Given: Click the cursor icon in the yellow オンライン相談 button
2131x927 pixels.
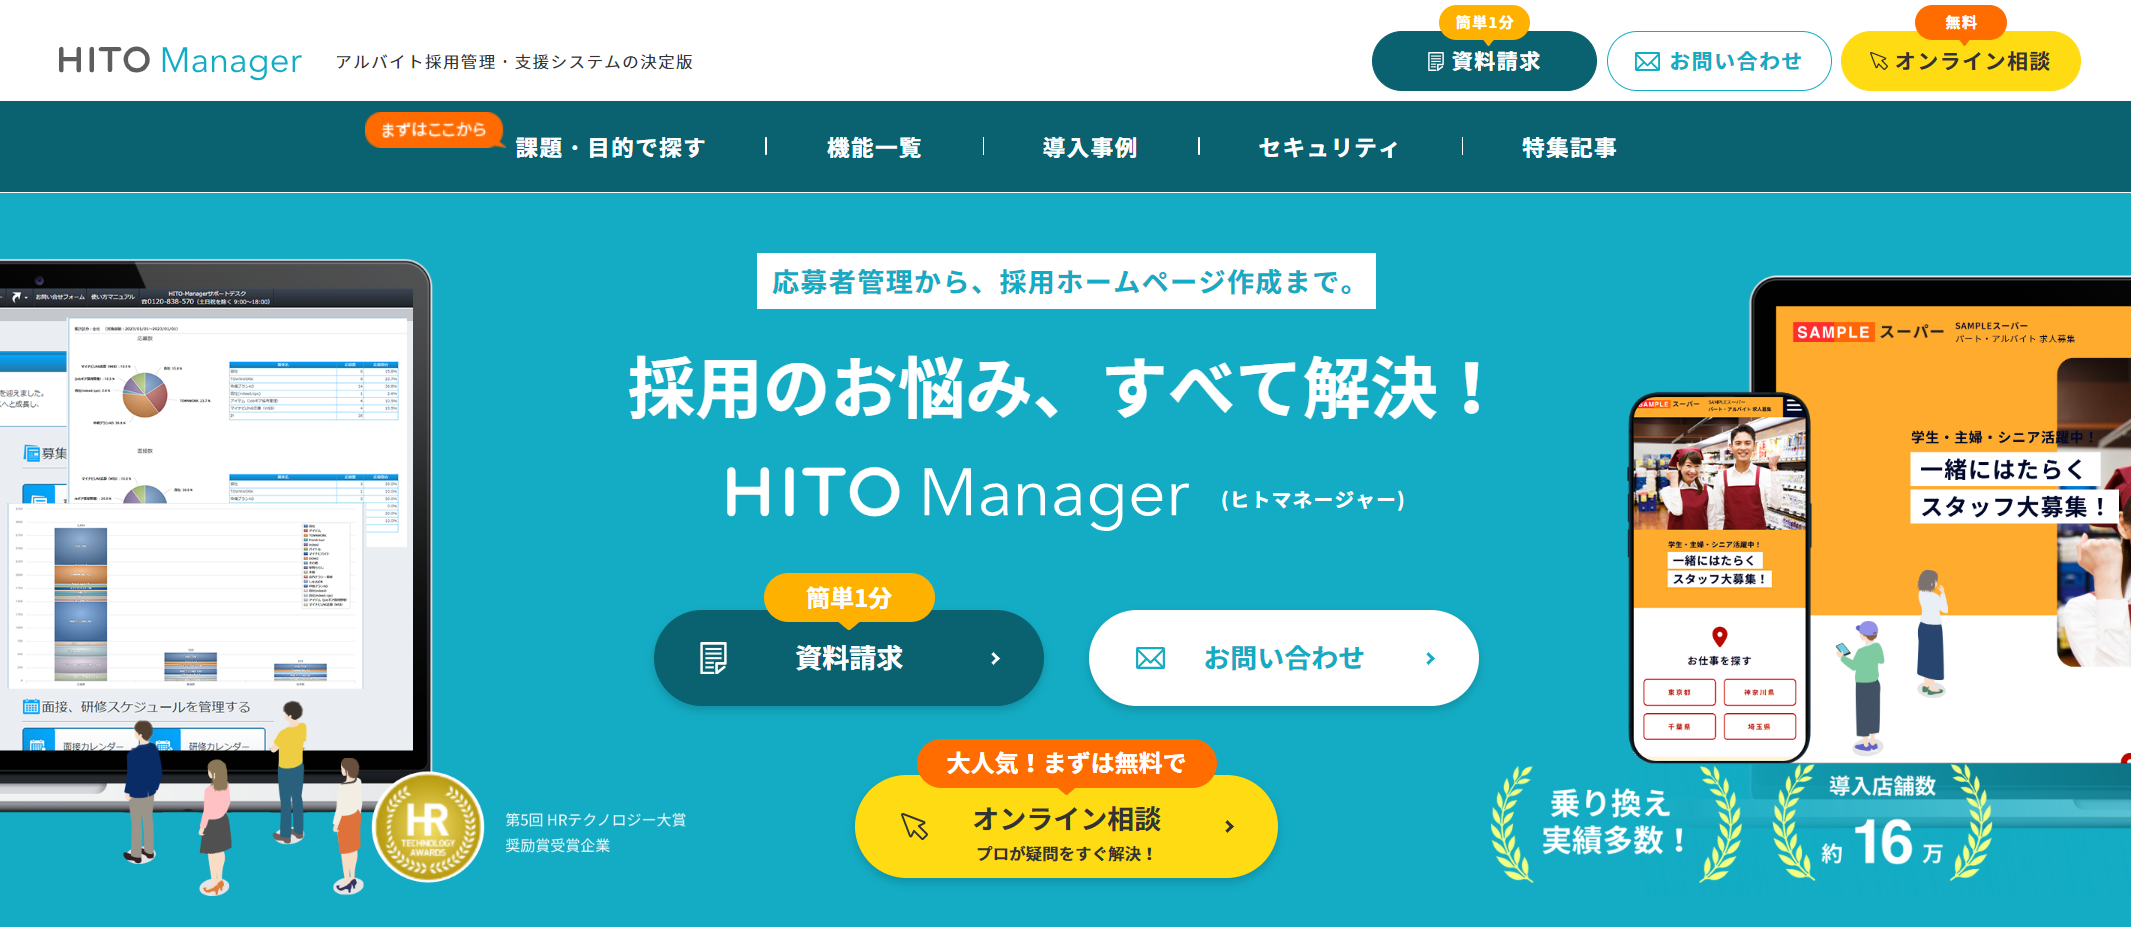Looking at the screenshot, I should 1877,61.
